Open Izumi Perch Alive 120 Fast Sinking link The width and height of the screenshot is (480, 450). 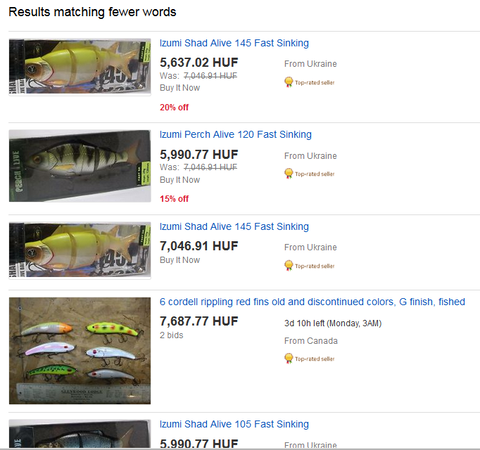click(235, 134)
